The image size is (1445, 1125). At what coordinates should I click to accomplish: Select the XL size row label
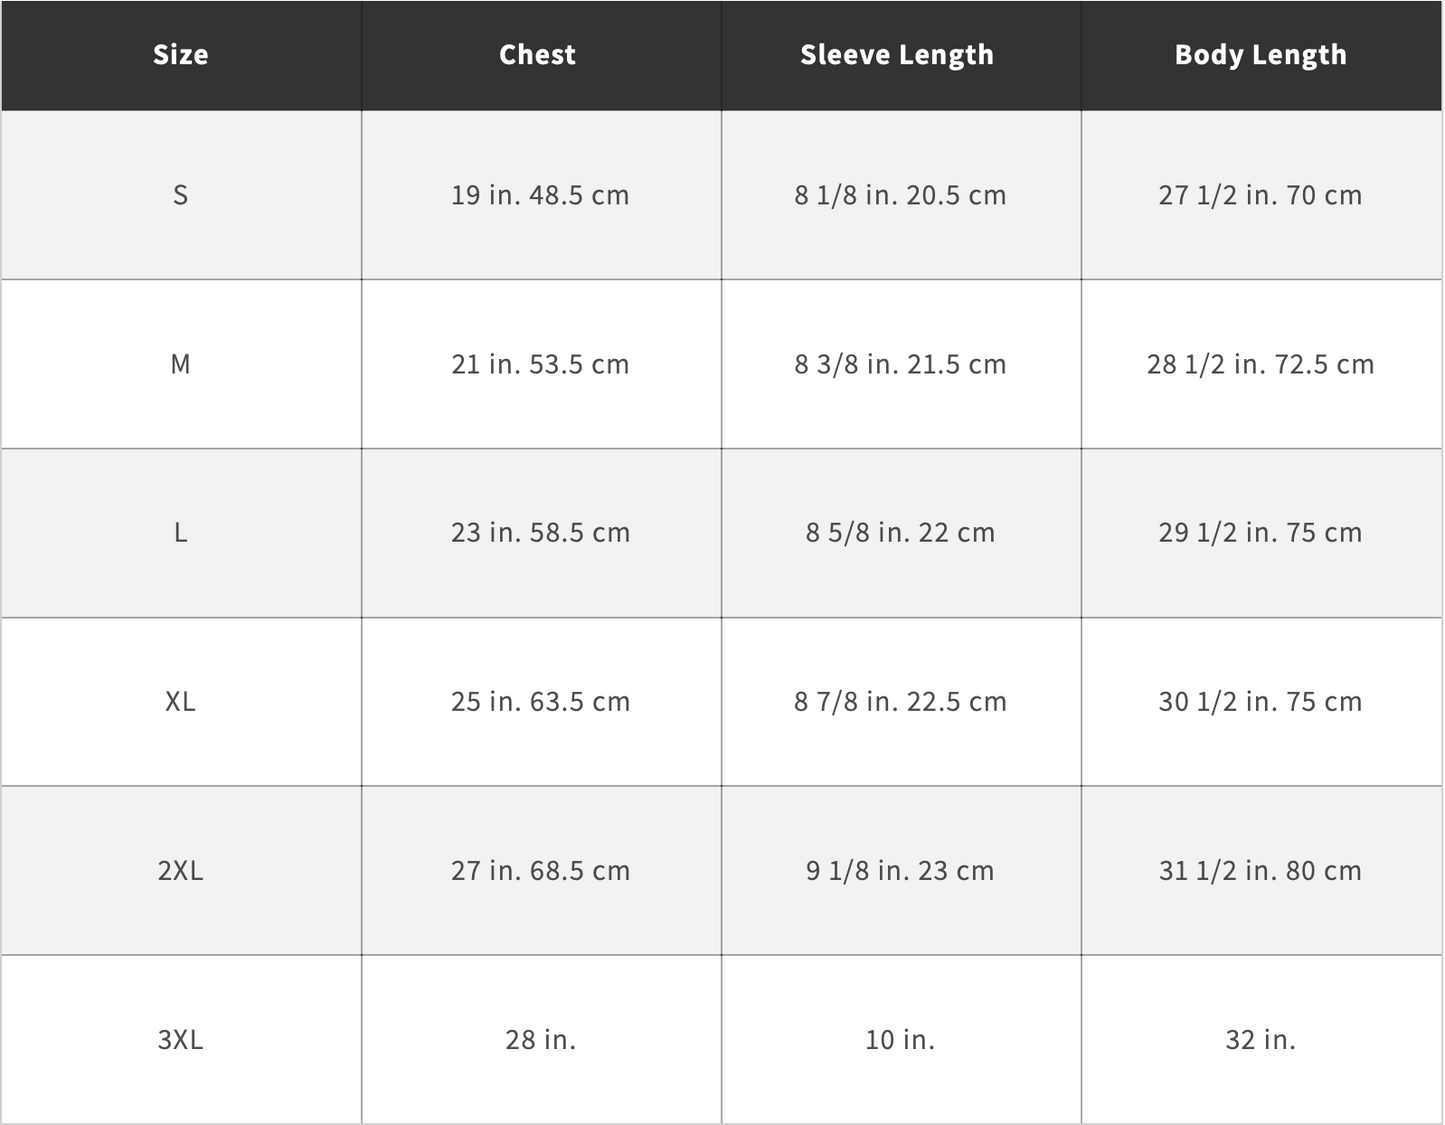coord(181,702)
